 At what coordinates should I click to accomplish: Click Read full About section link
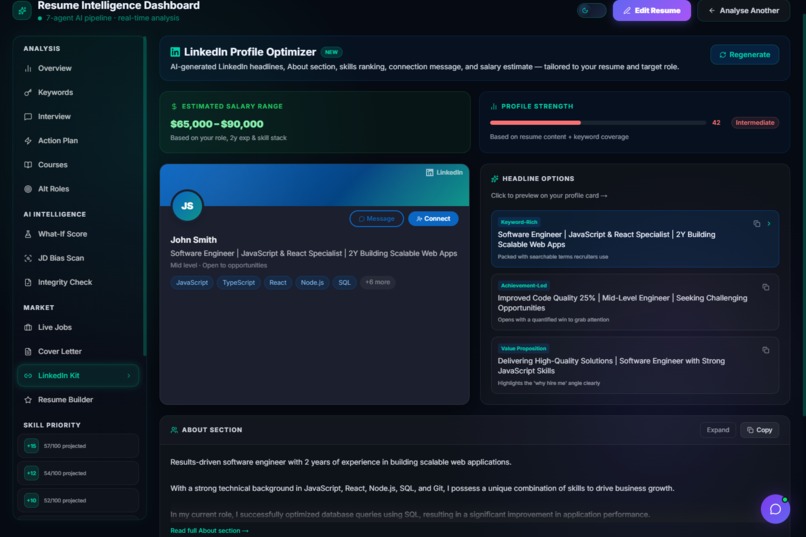(209, 530)
